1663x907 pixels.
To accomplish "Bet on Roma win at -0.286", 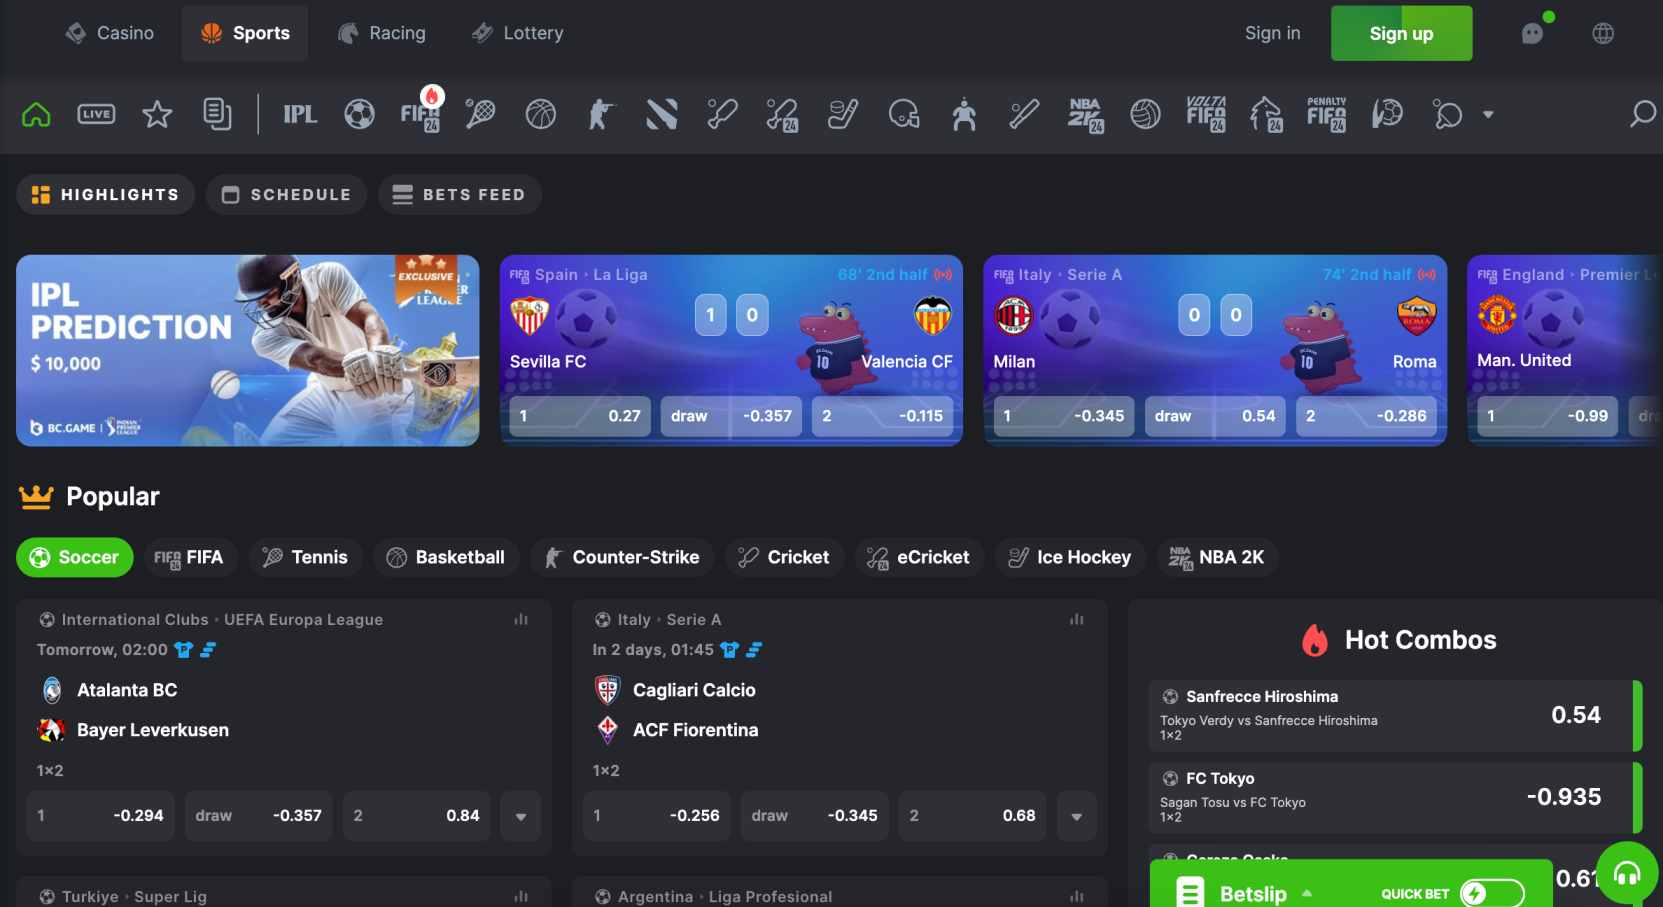I will [1367, 416].
